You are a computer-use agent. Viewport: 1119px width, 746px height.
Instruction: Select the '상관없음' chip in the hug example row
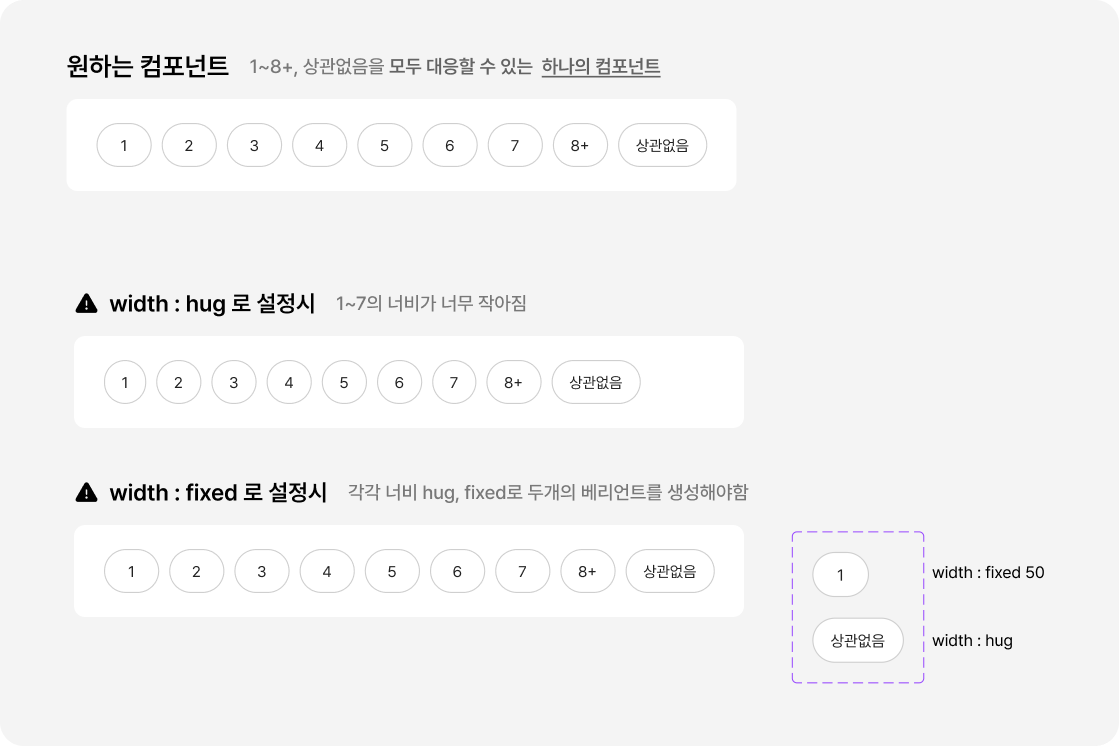(x=596, y=382)
